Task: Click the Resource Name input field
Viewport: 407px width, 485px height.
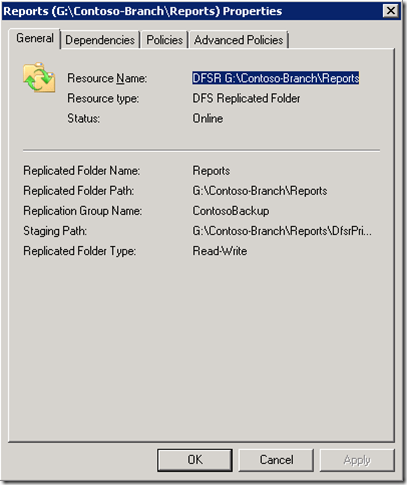Action: pos(276,78)
